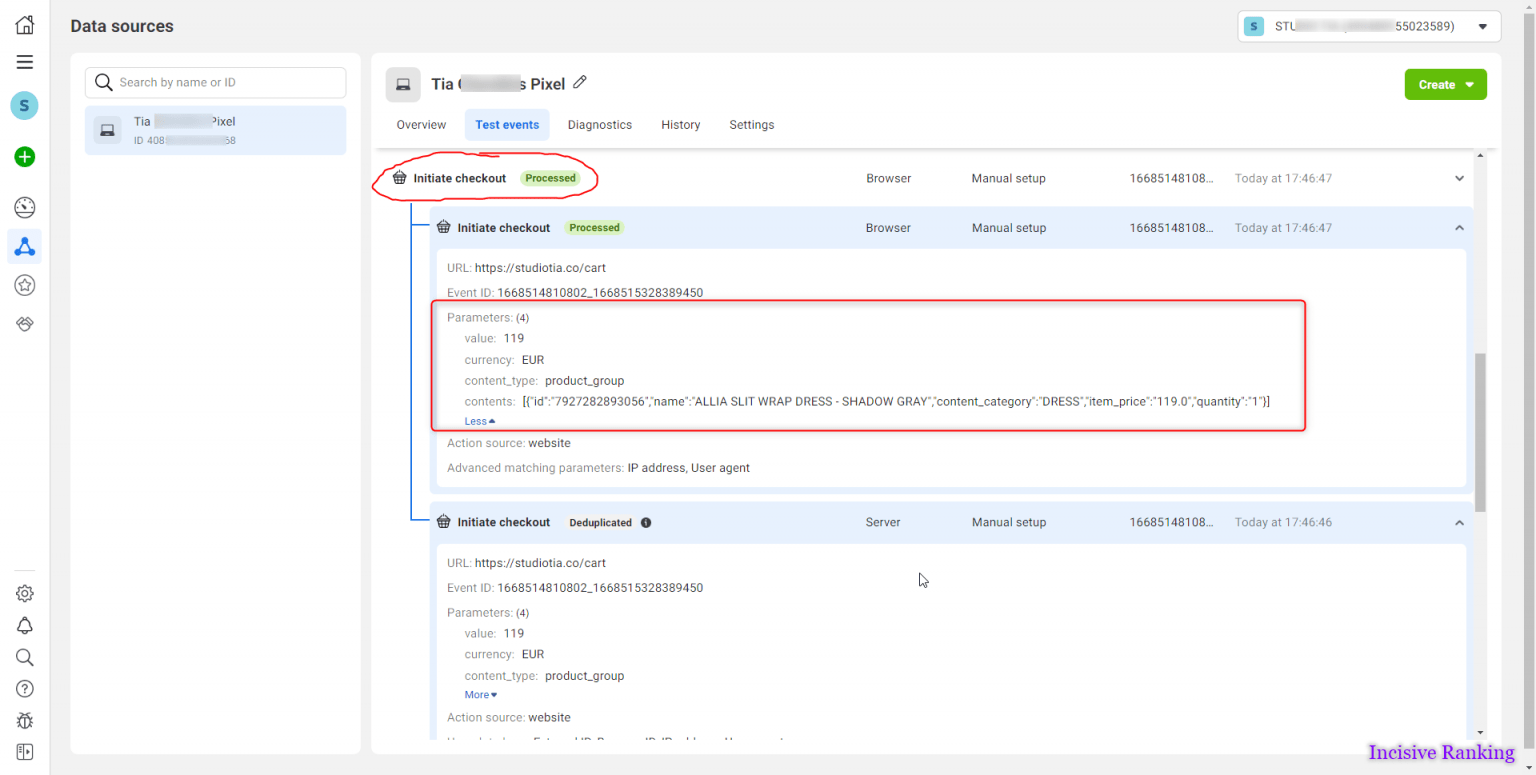Click More to expand server parameters
Image resolution: width=1536 pixels, height=775 pixels.
(481, 695)
